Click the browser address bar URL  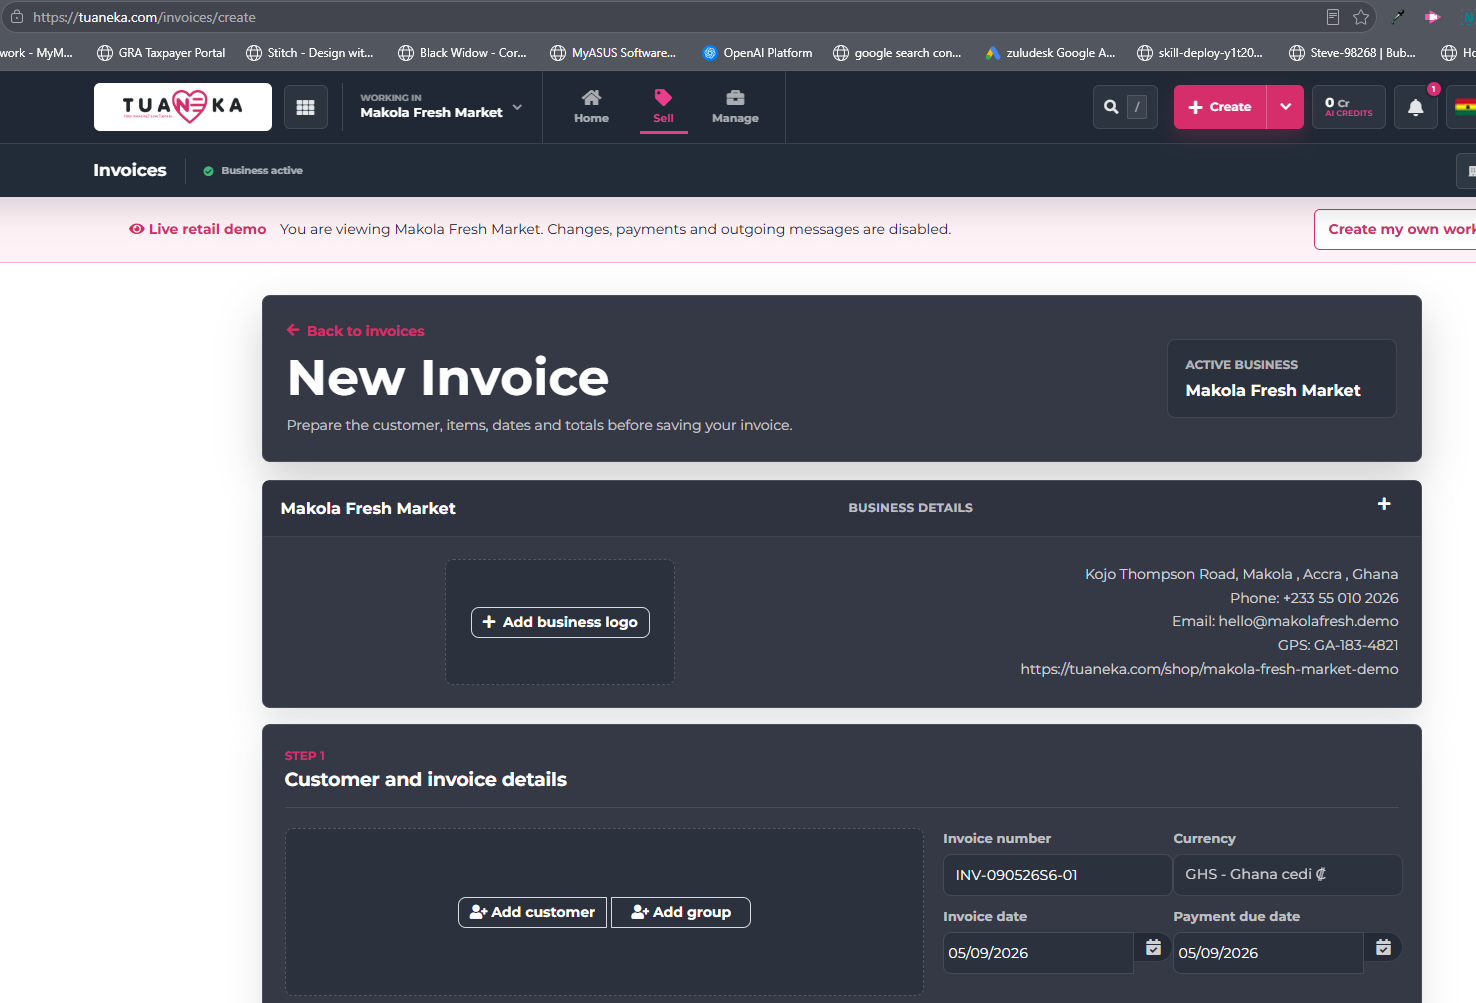[144, 17]
